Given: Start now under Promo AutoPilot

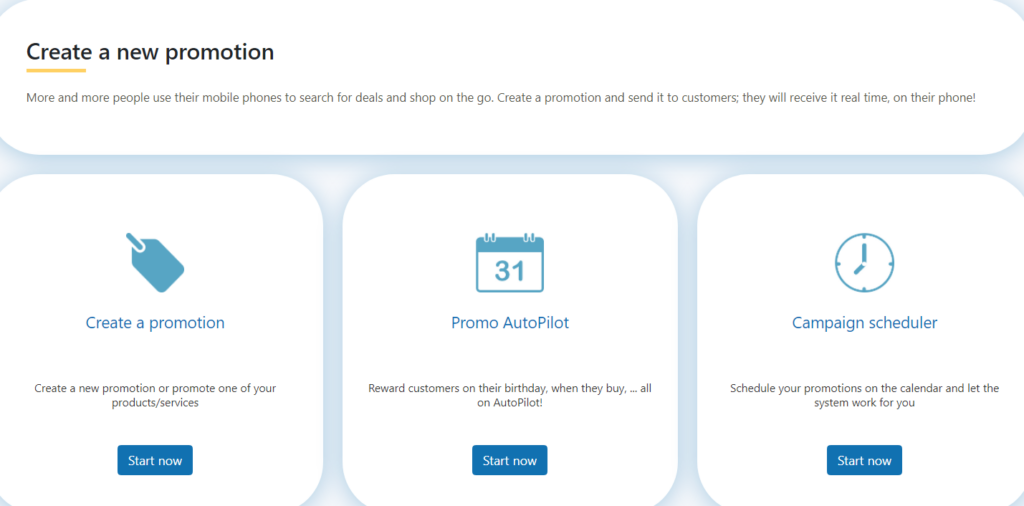Looking at the screenshot, I should (509, 460).
